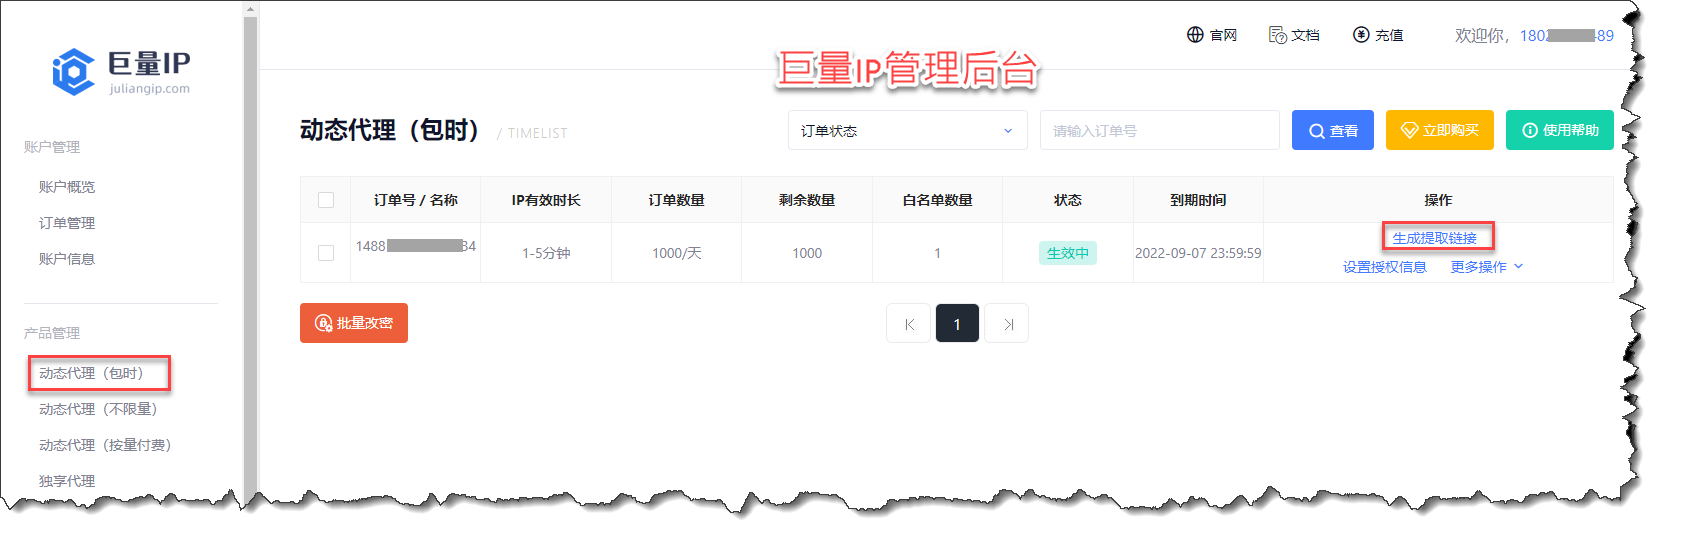This screenshot has height=533, width=1684.
Task: Open the 文档 link text
Action: (1305, 35)
